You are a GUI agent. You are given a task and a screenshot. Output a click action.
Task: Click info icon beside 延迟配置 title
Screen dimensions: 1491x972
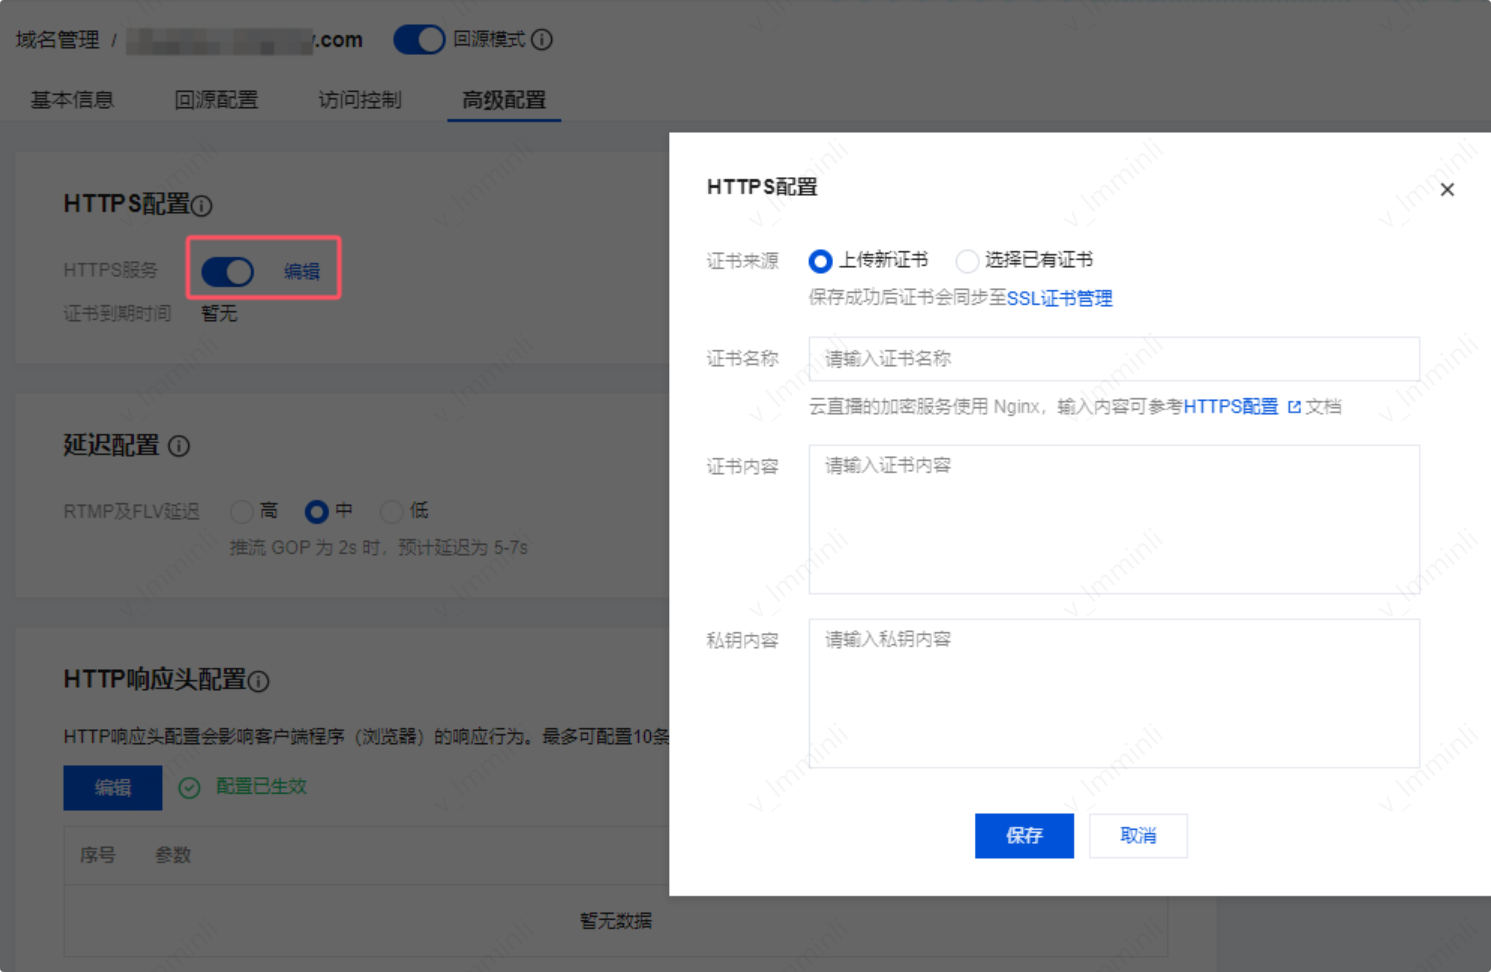point(179,446)
